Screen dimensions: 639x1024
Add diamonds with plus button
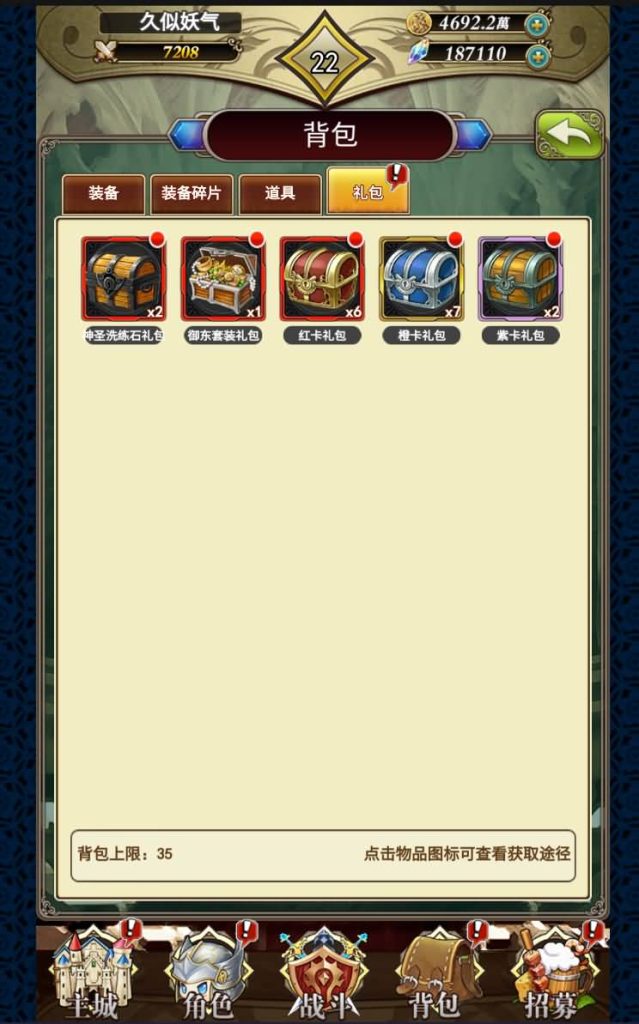coord(536,57)
